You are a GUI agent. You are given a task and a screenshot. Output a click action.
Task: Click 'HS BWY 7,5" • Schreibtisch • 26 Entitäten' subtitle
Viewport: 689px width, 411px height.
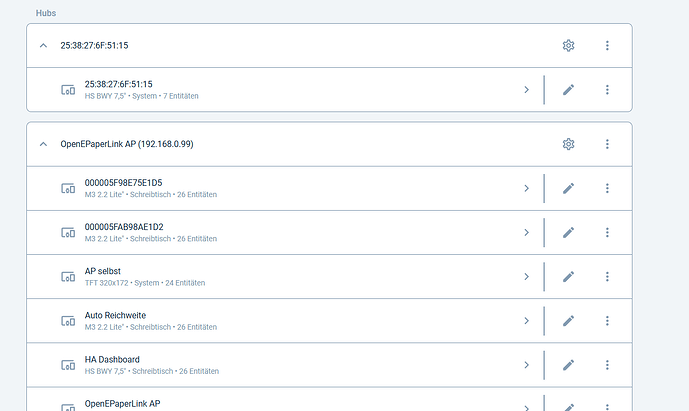152,371
